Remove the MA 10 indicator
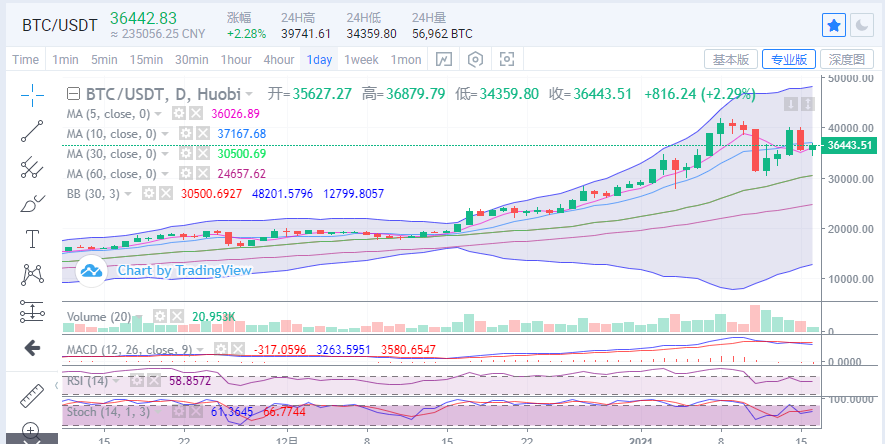Viewport: 885px width, 444px height. tap(201, 134)
